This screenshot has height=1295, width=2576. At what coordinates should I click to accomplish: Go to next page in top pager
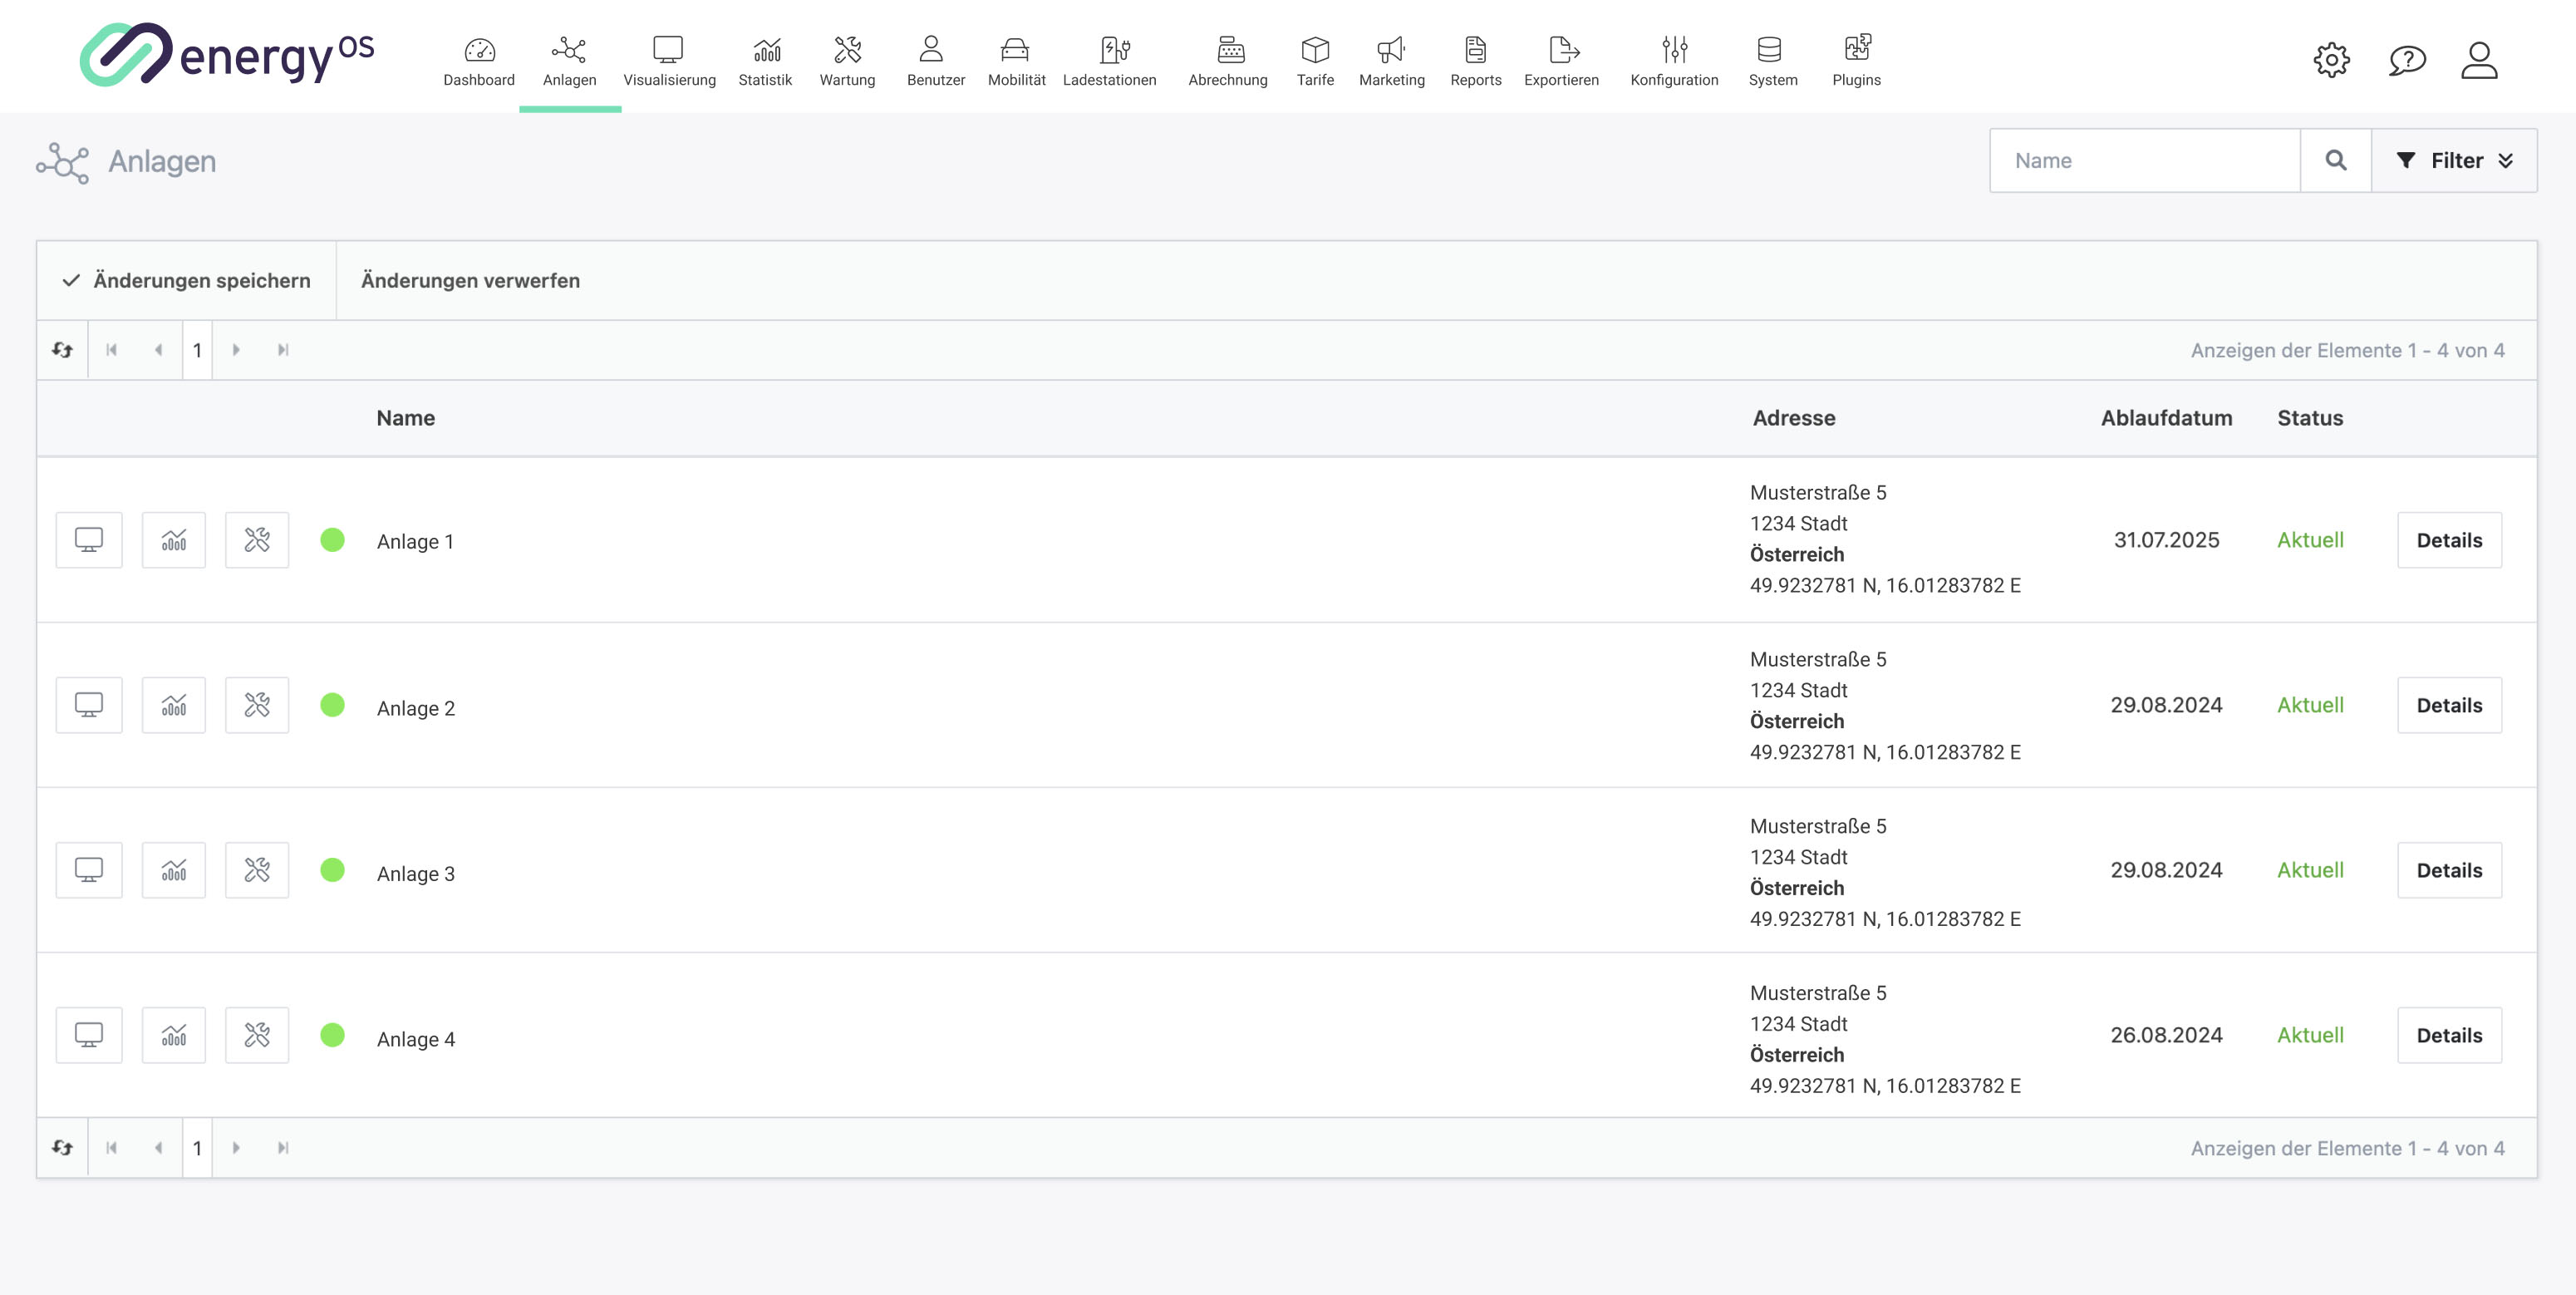click(x=236, y=350)
